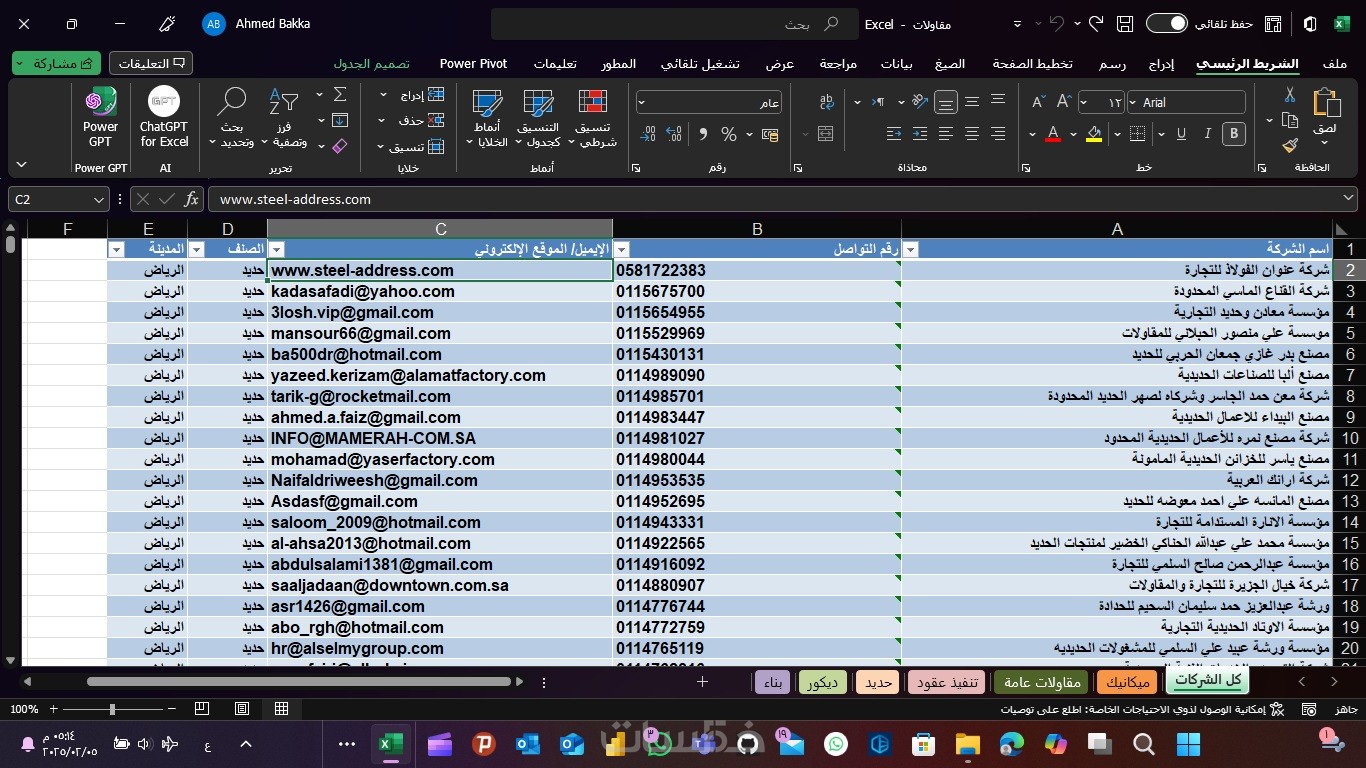Screen dimensions: 1366x768
Task: Open the التعليقات comments button
Action: pos(151,64)
